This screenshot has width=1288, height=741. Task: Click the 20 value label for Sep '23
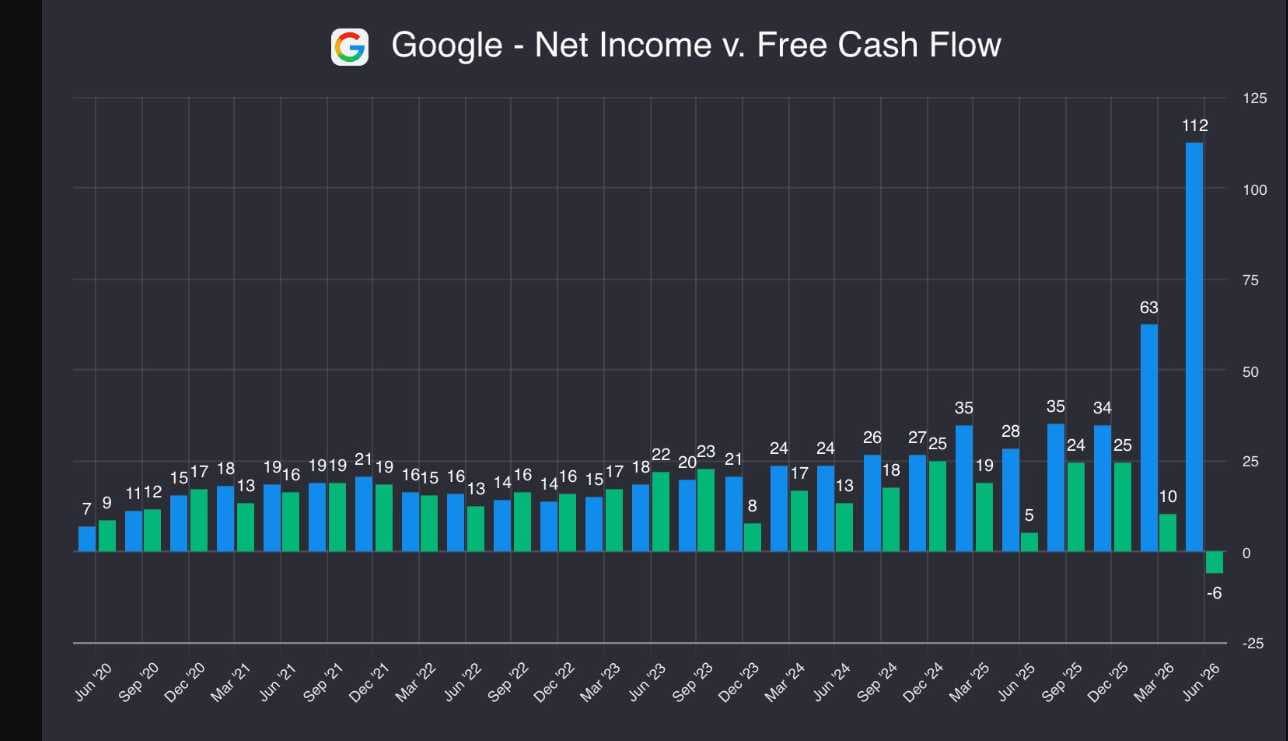(x=687, y=462)
